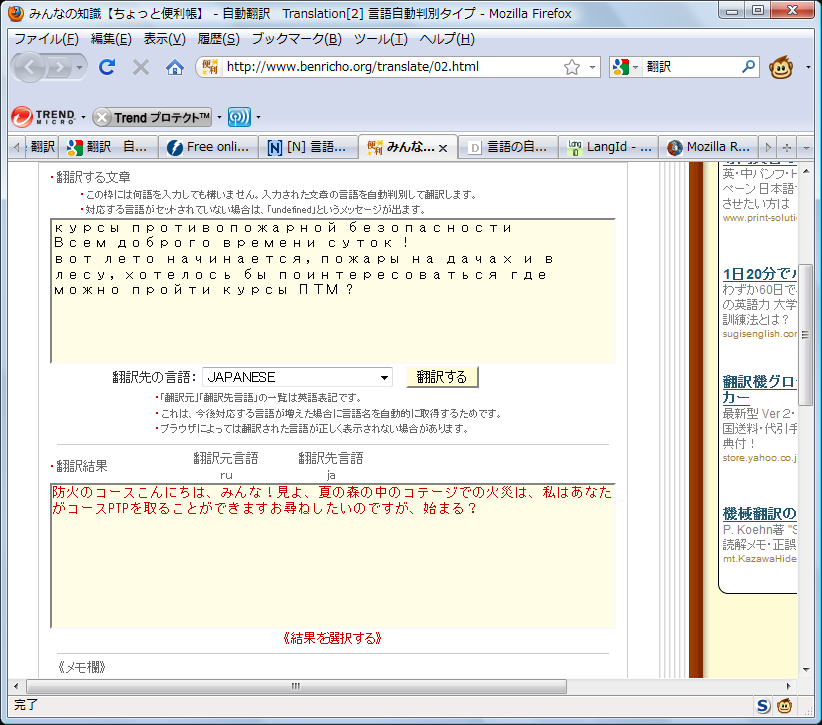Click the 翻訳 tab at the far left
The width and height of the screenshot is (822, 725).
(x=42, y=147)
